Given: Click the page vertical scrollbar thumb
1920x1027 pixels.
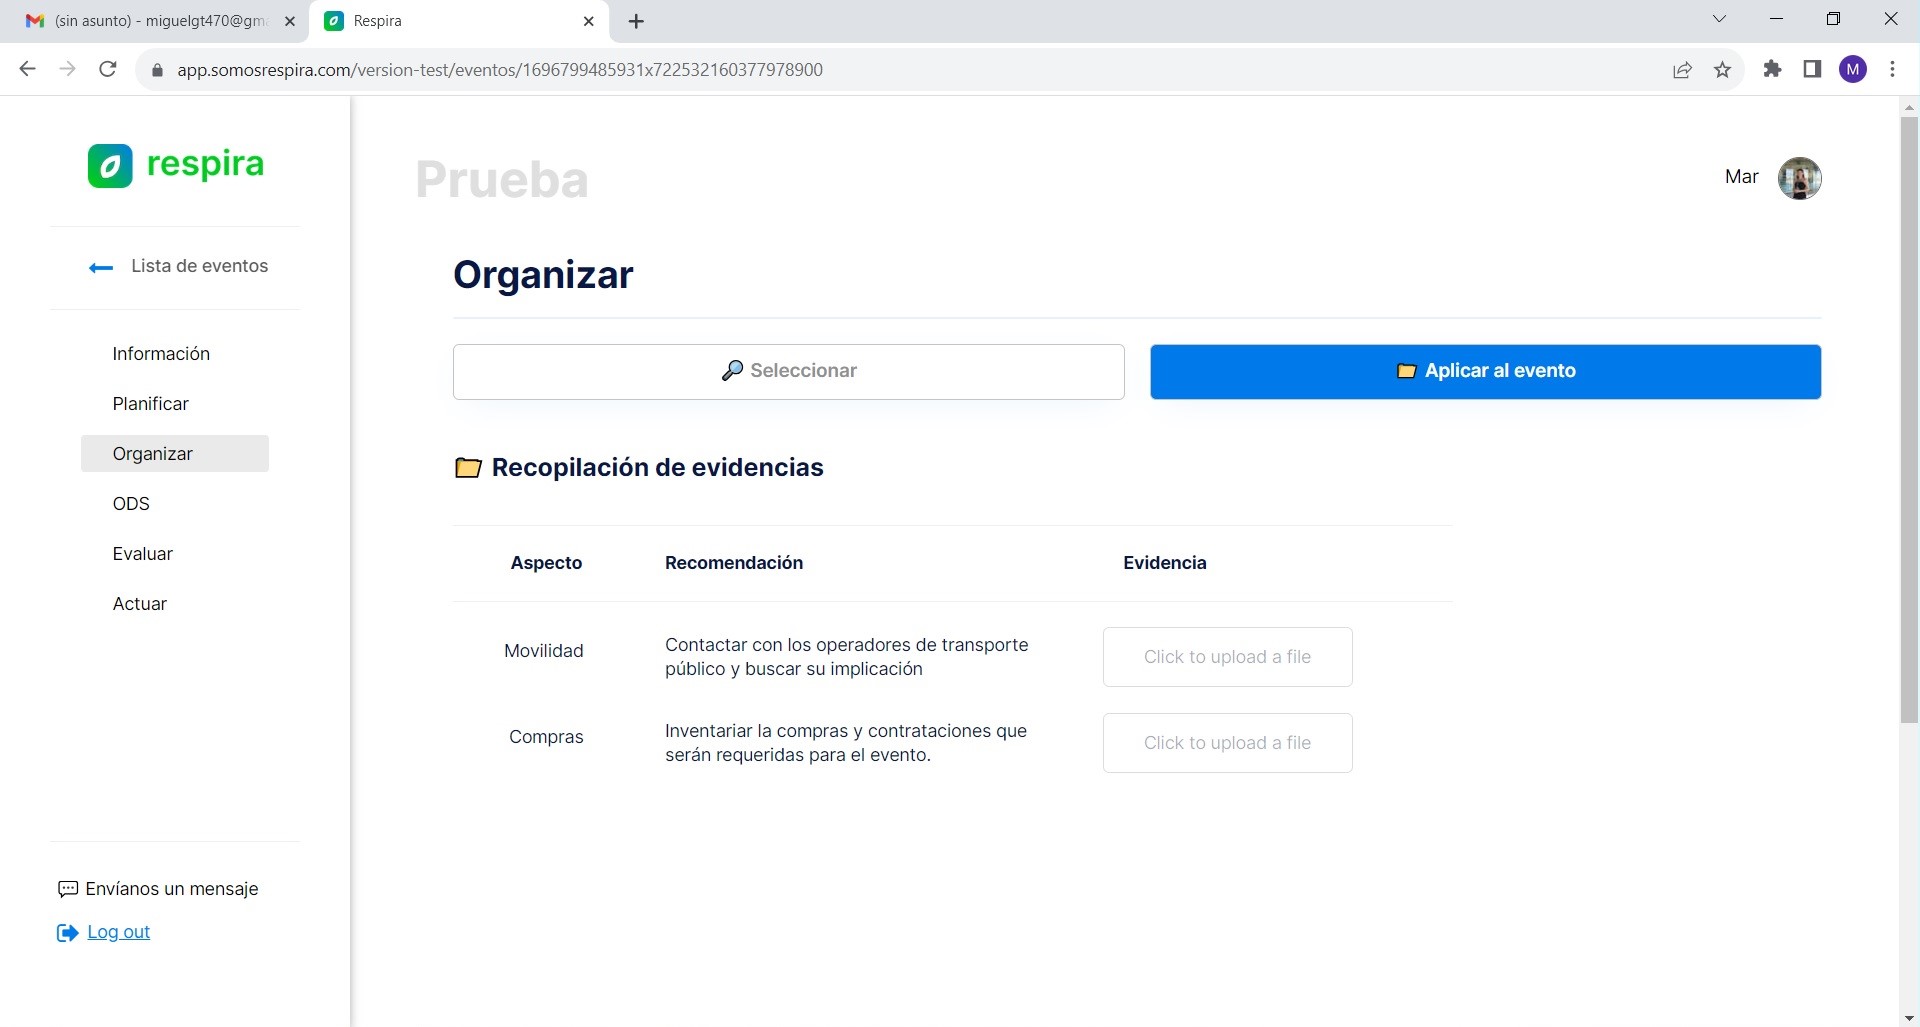Looking at the screenshot, I should 1909,420.
